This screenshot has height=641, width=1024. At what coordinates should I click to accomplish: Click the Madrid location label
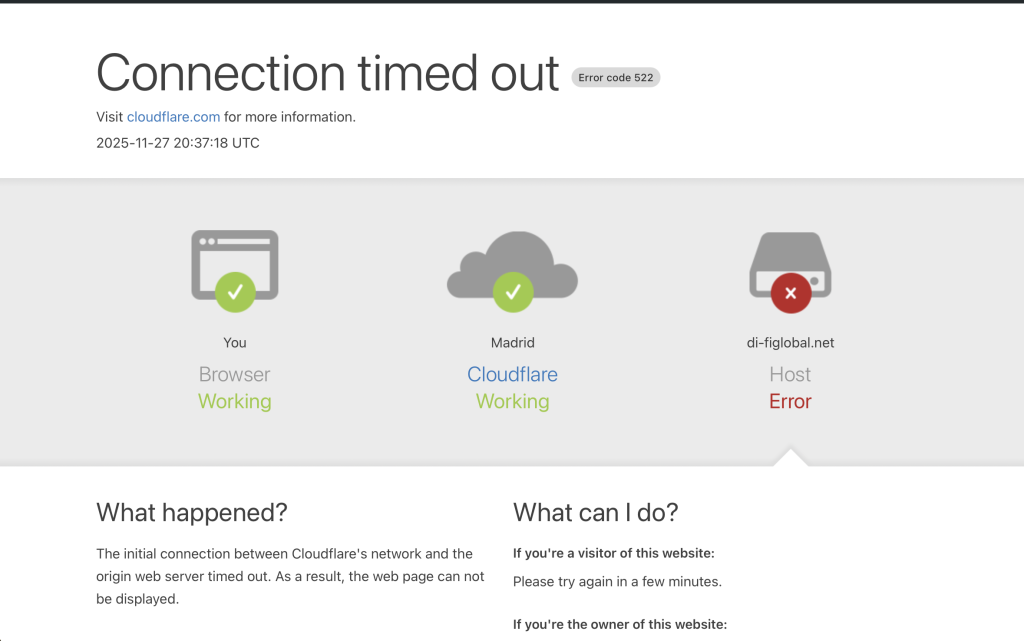(512, 343)
